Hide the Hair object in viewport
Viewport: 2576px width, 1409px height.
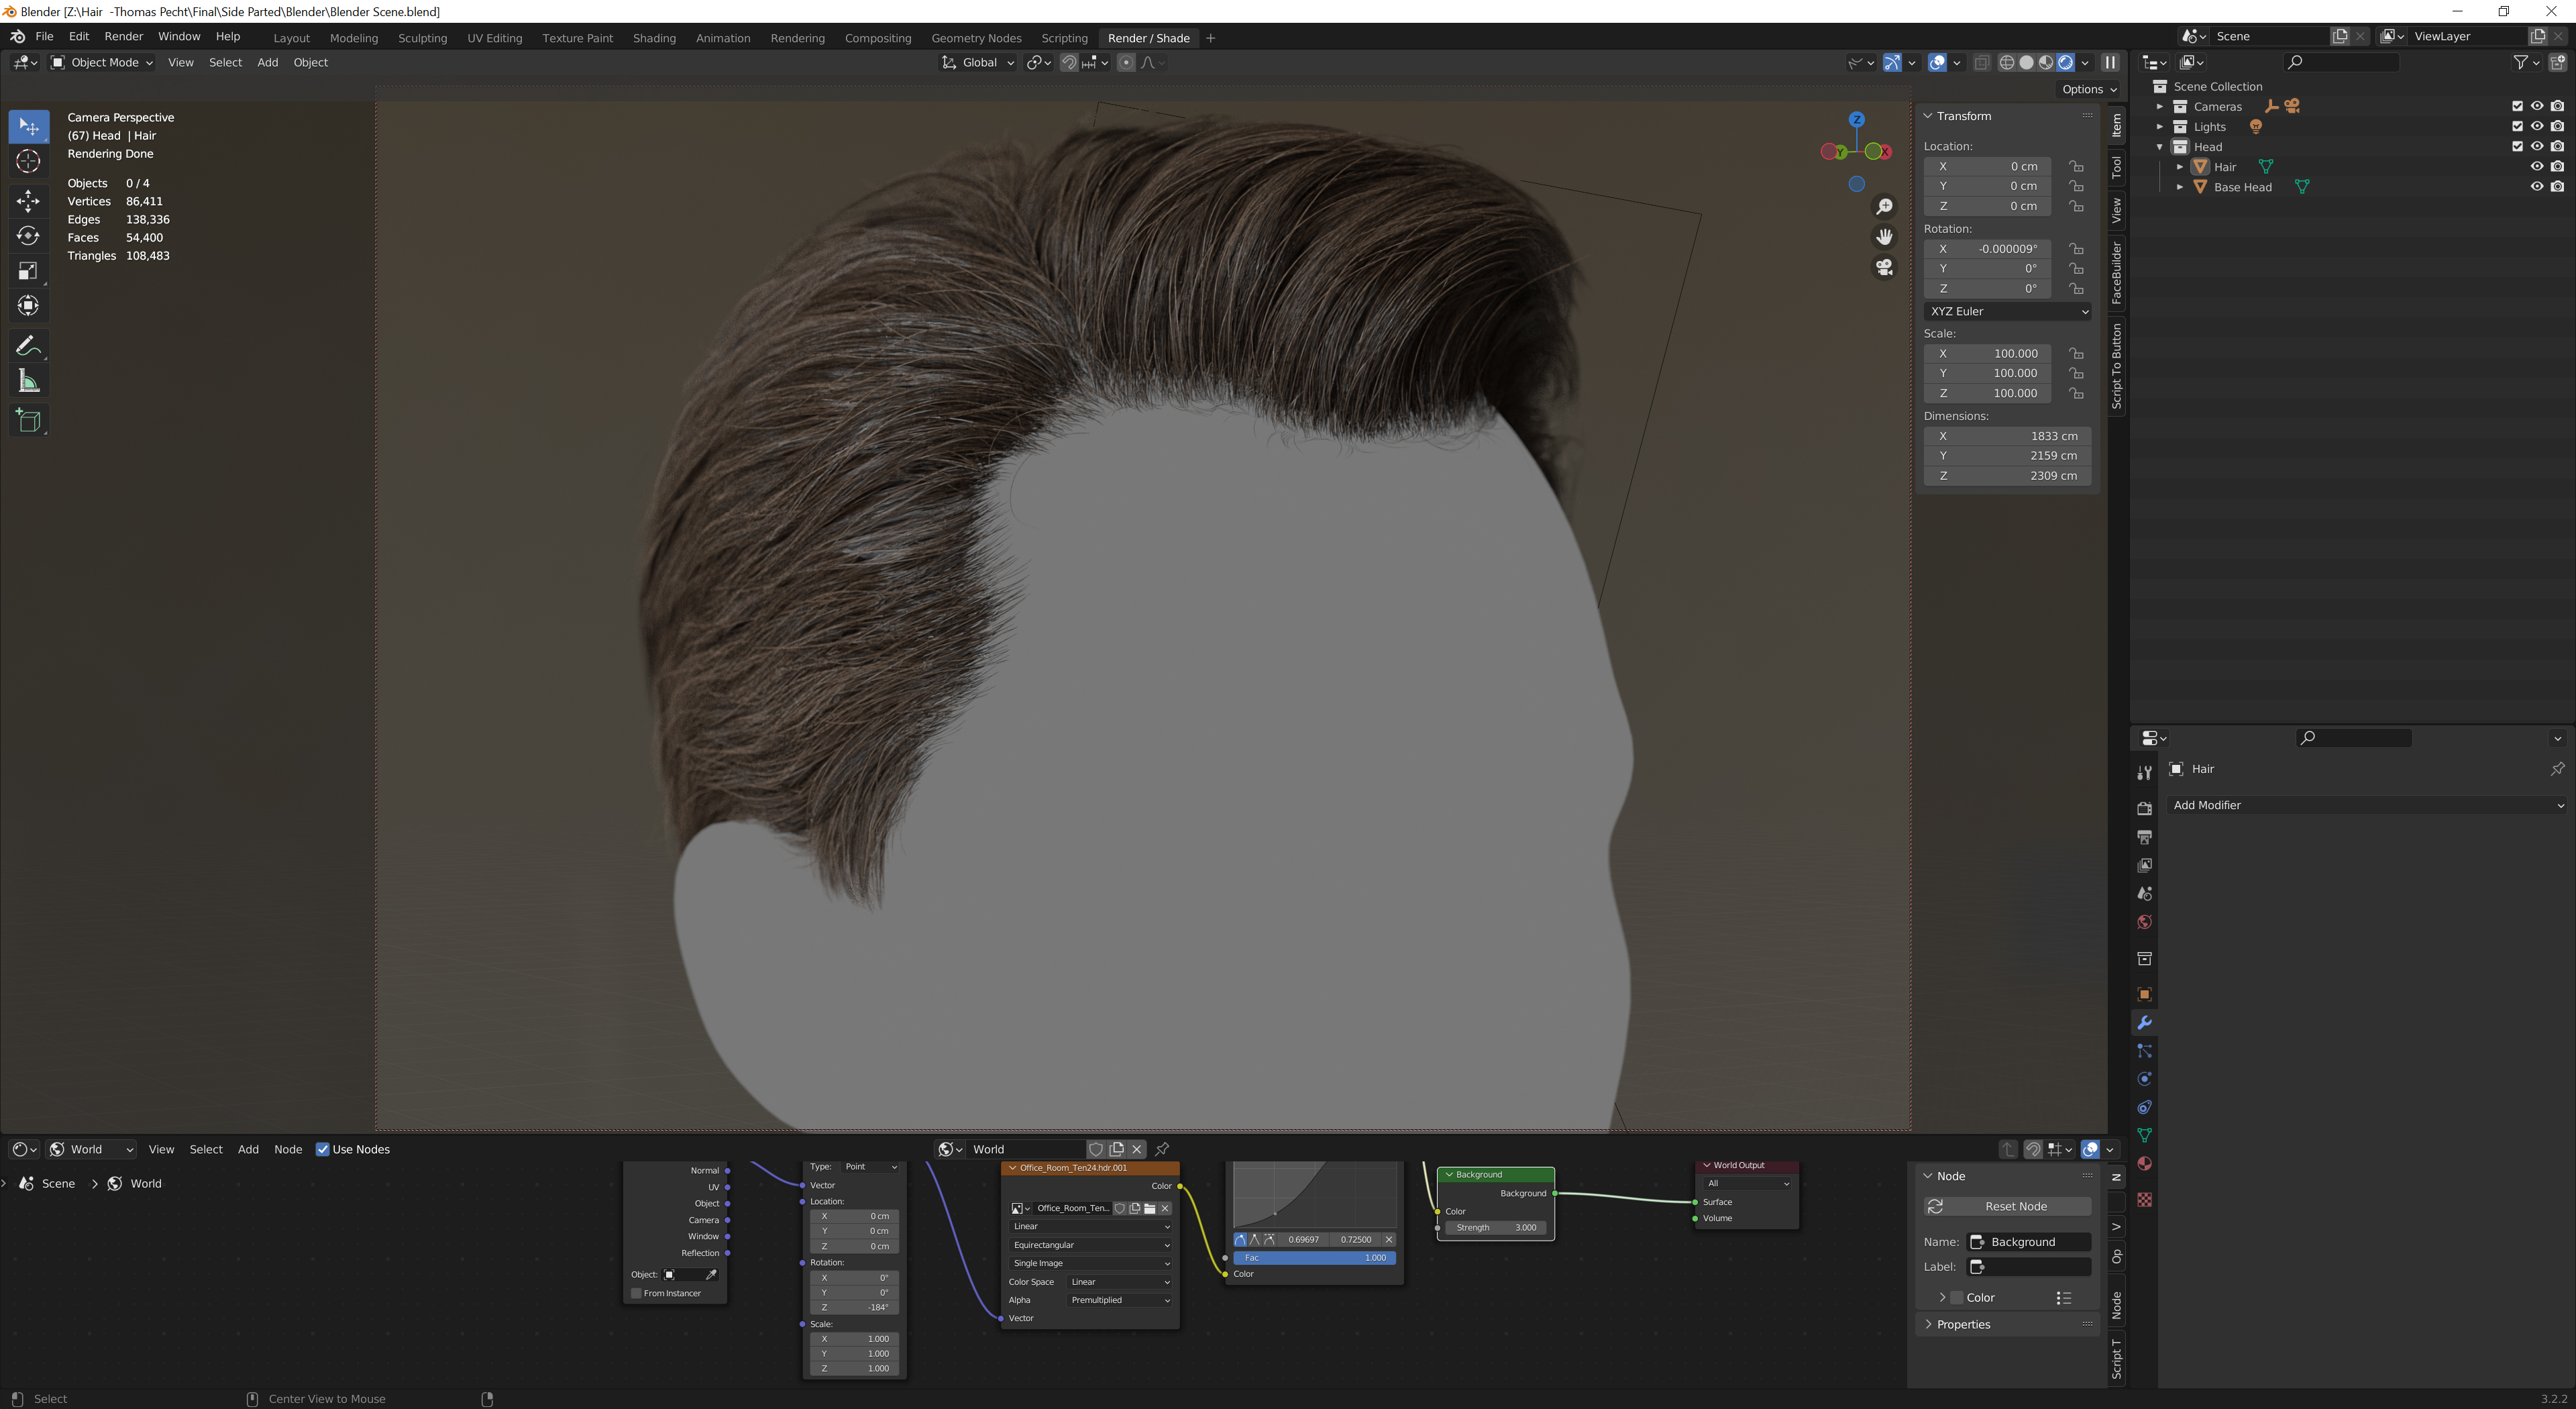[2536, 166]
